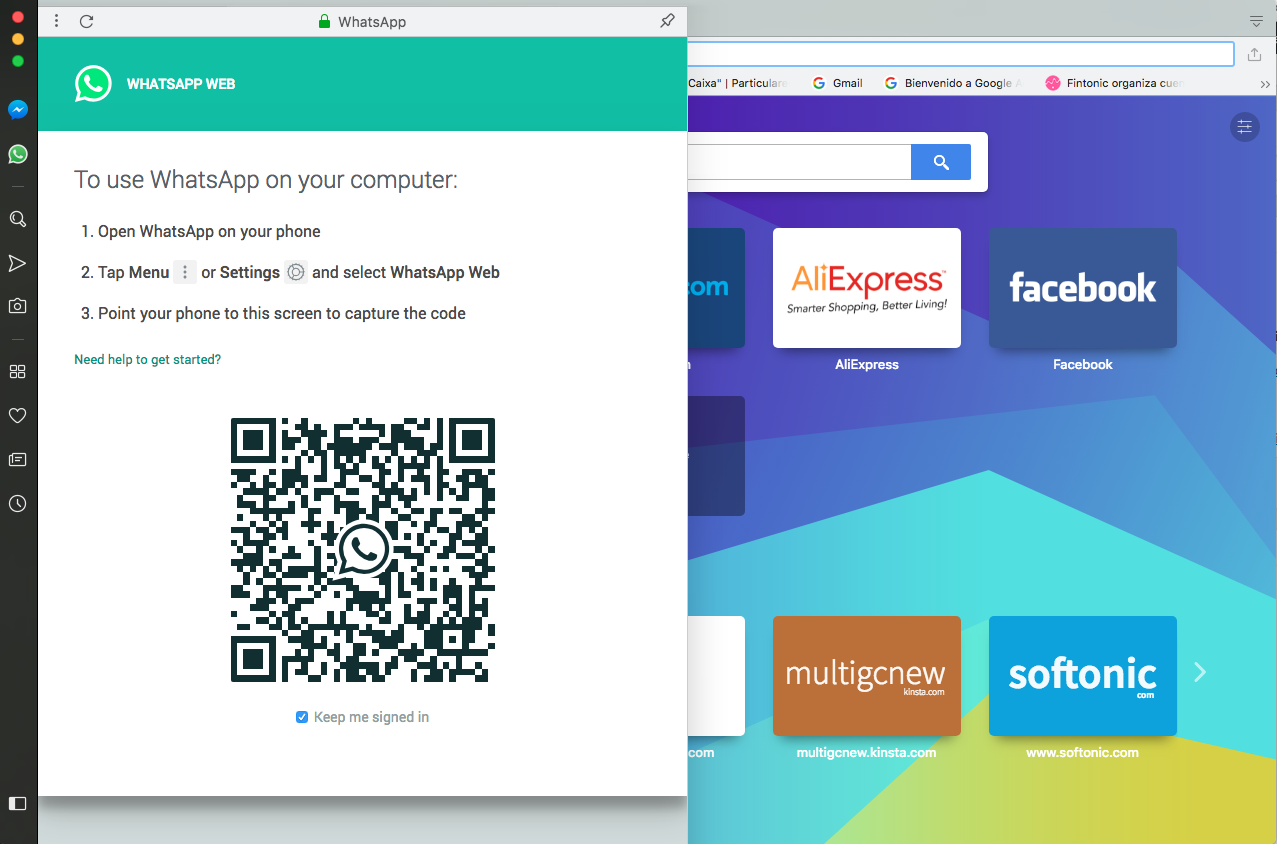Pin the WhatsApp panel

(x=667, y=21)
